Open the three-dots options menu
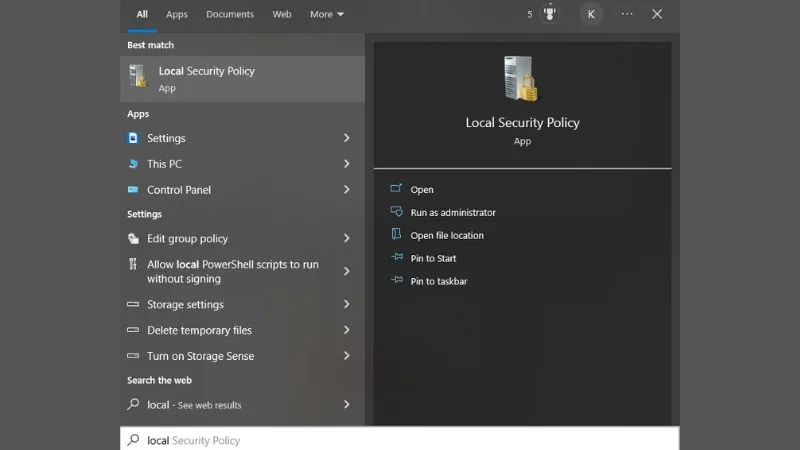 point(627,14)
